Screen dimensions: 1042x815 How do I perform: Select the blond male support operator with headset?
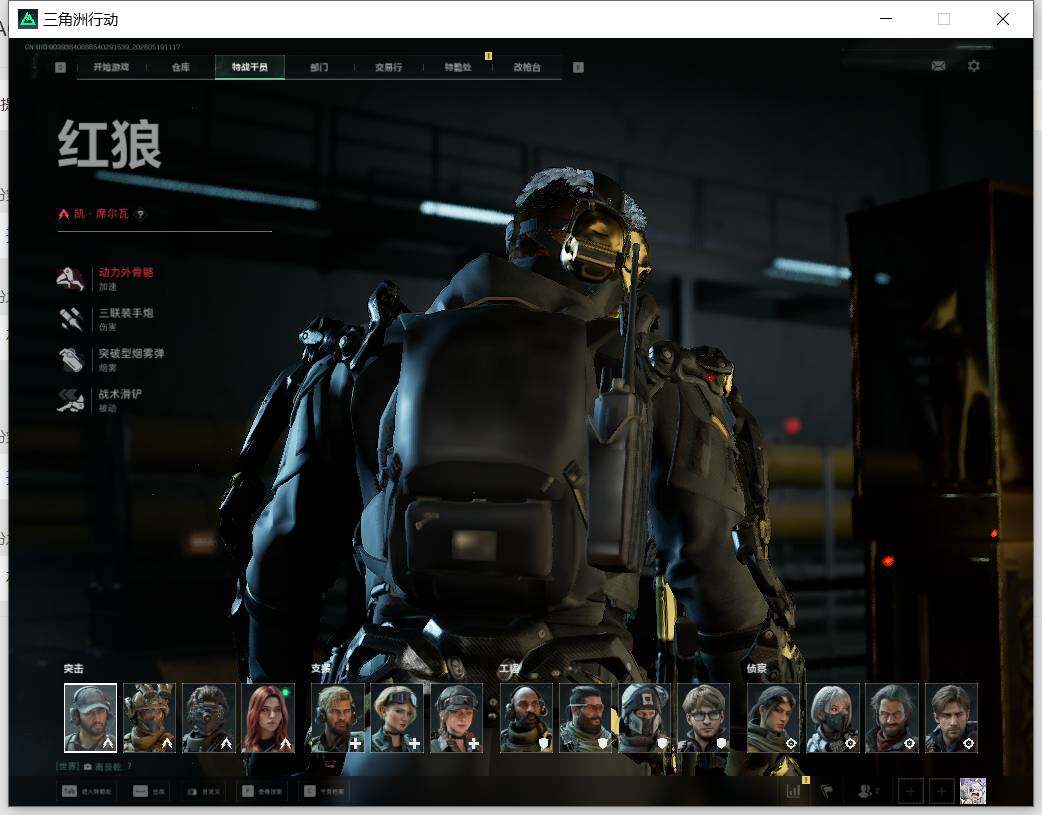pos(338,718)
